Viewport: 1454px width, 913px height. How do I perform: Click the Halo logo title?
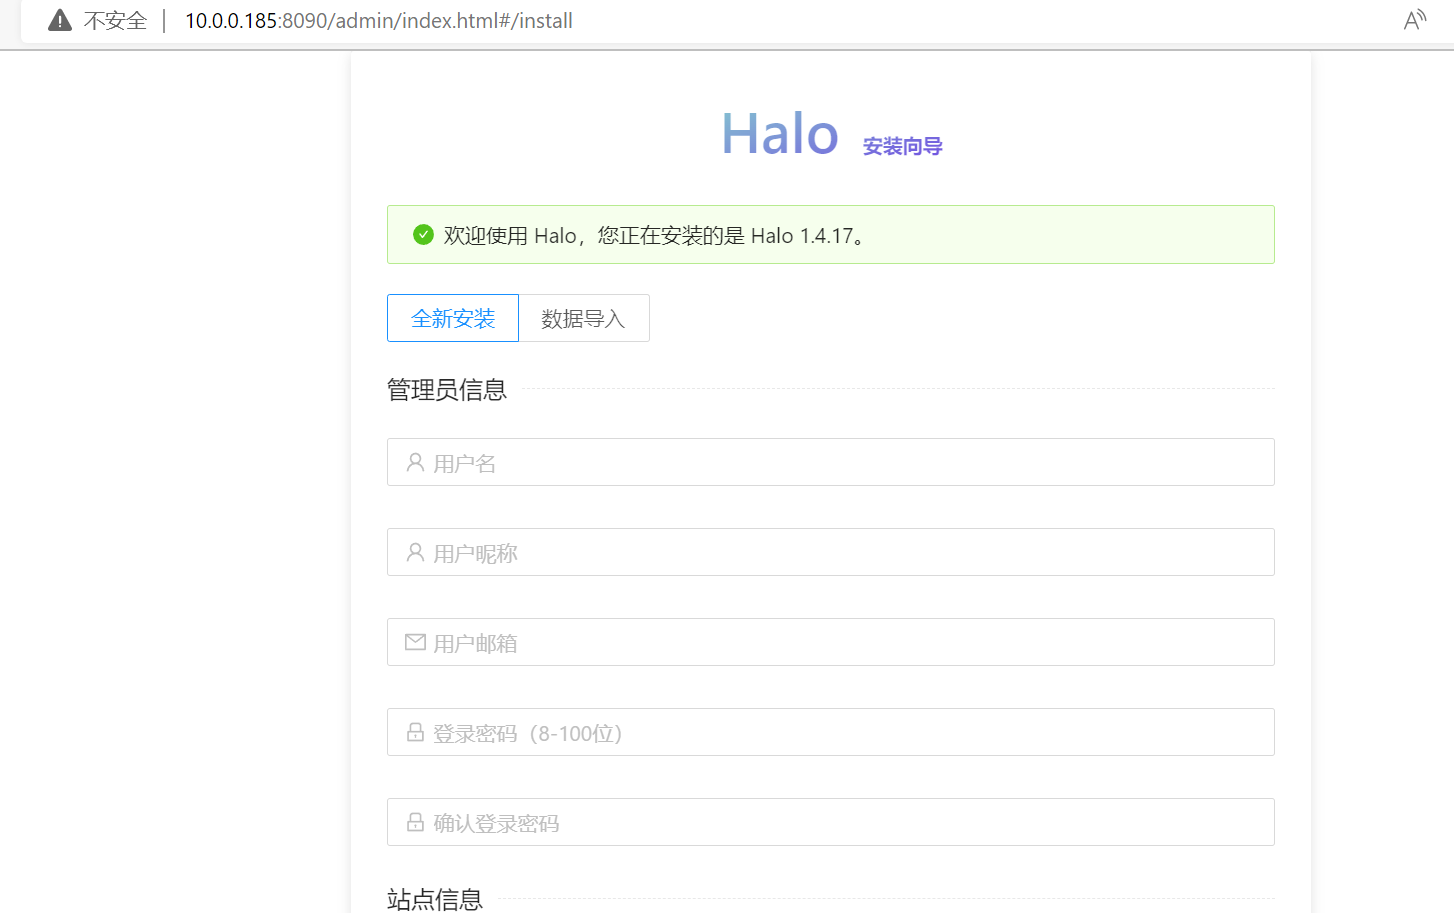[780, 134]
